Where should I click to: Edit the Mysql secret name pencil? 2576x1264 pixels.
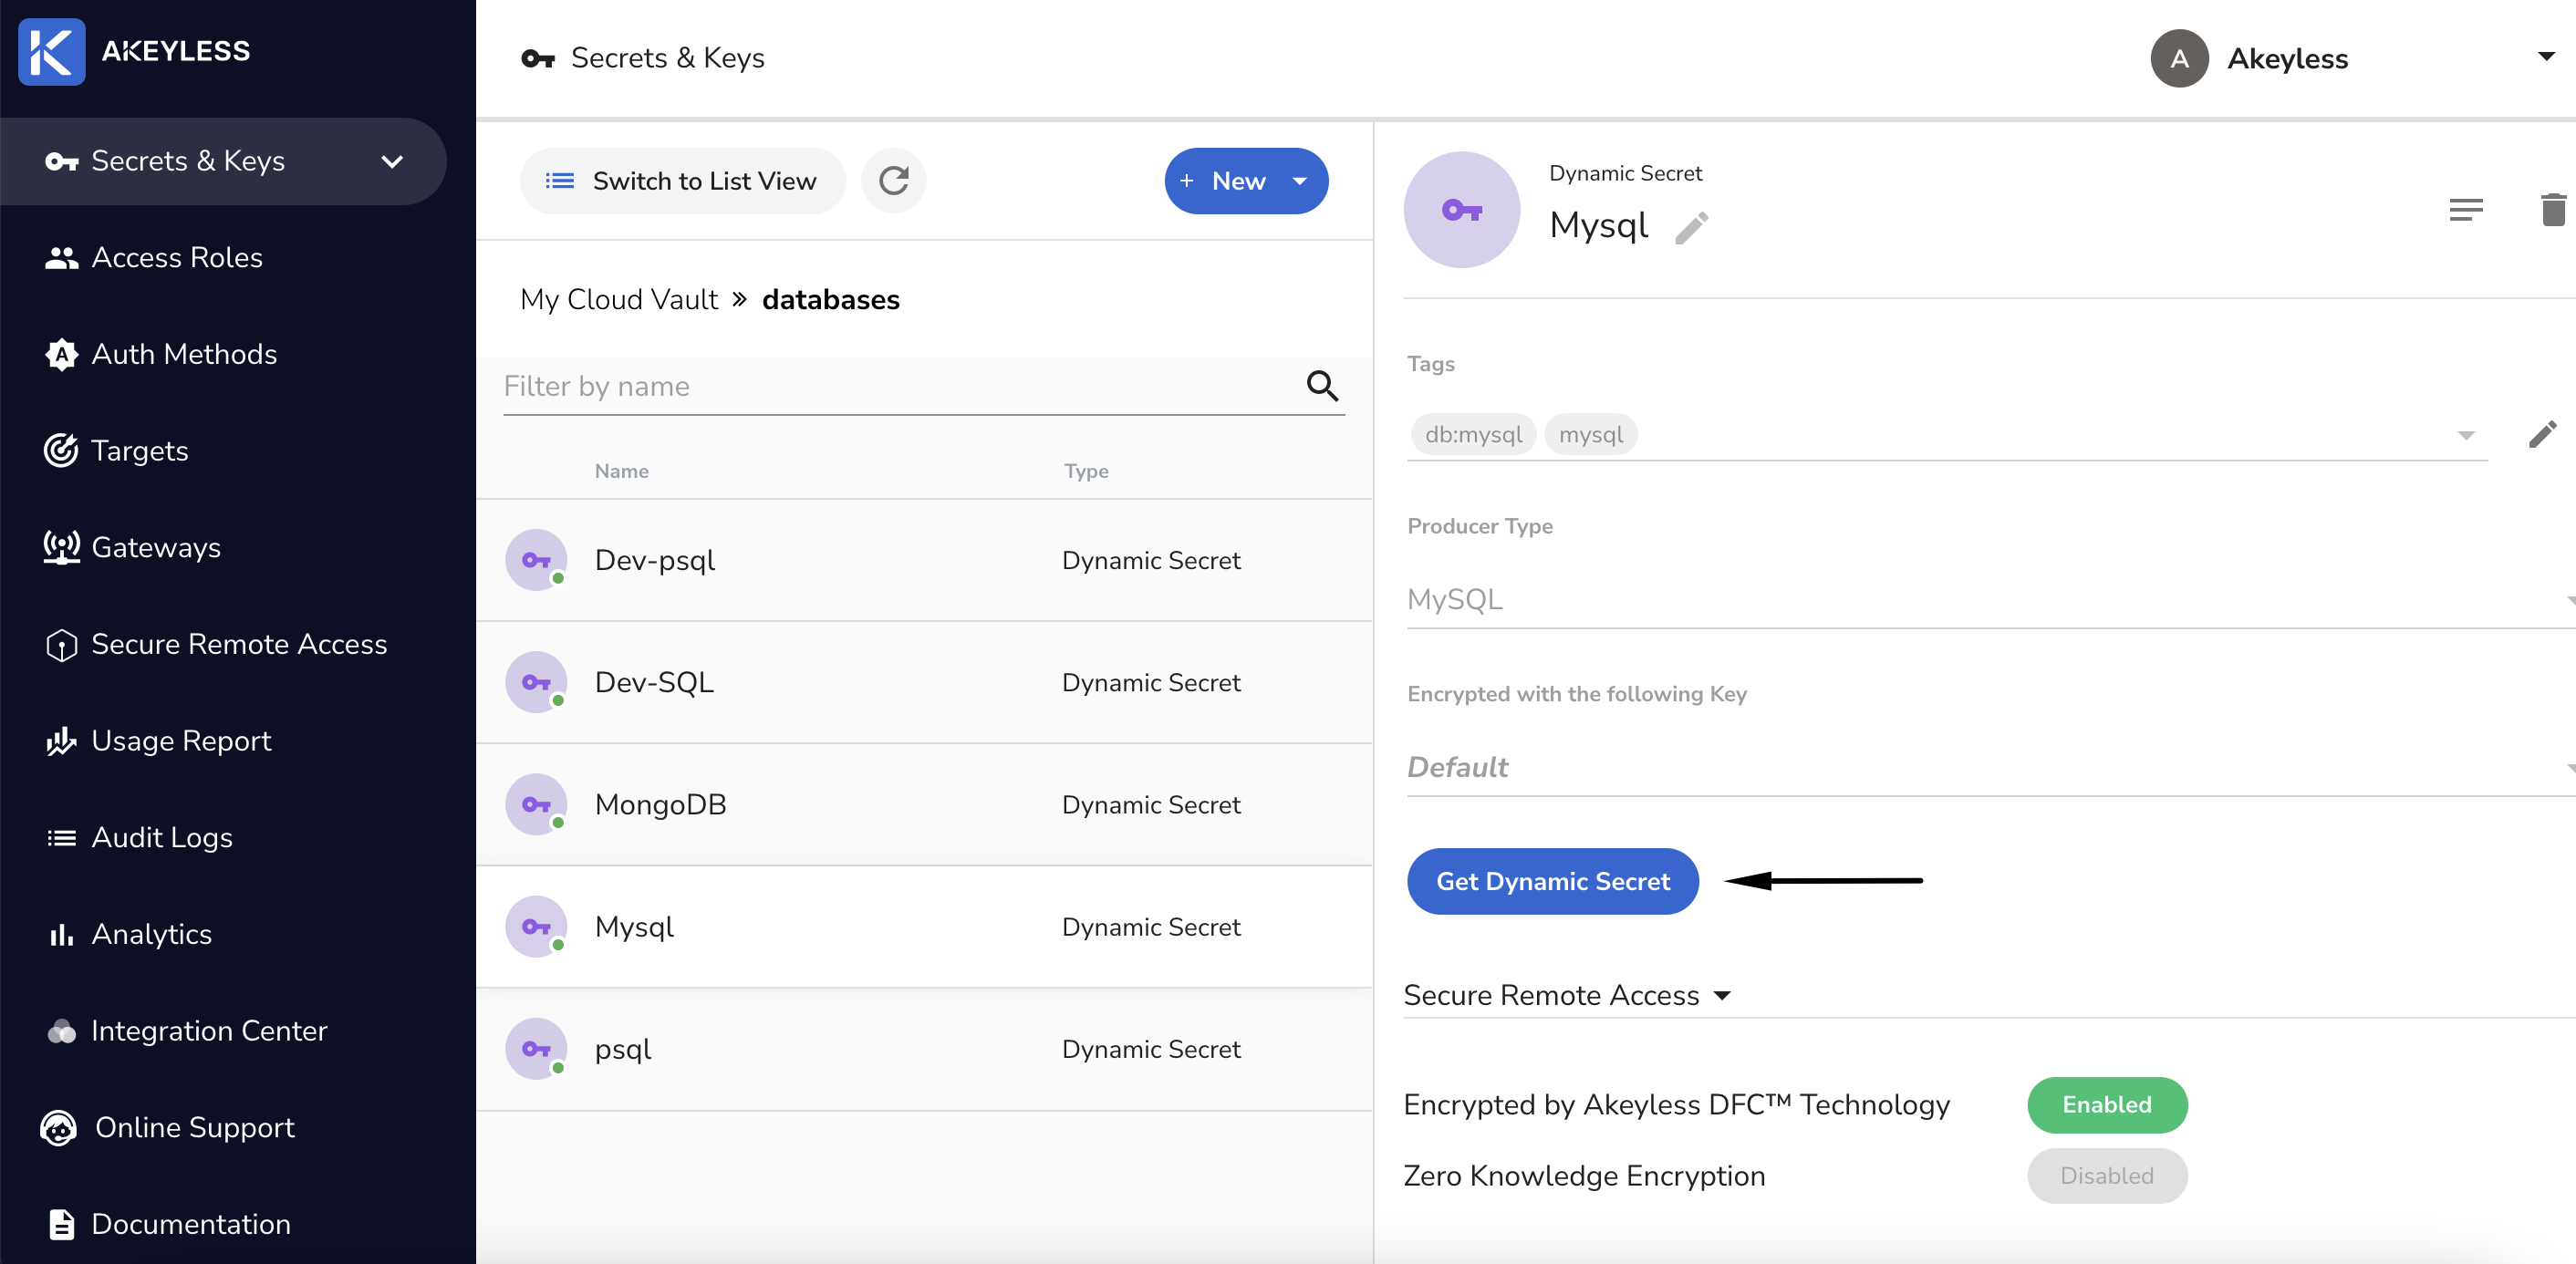[1691, 228]
